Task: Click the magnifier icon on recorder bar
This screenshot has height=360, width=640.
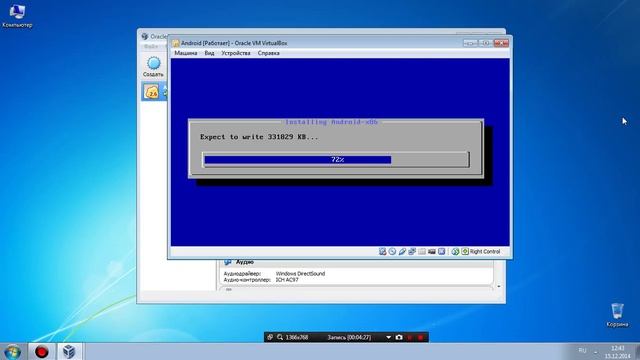Action: coord(280,337)
